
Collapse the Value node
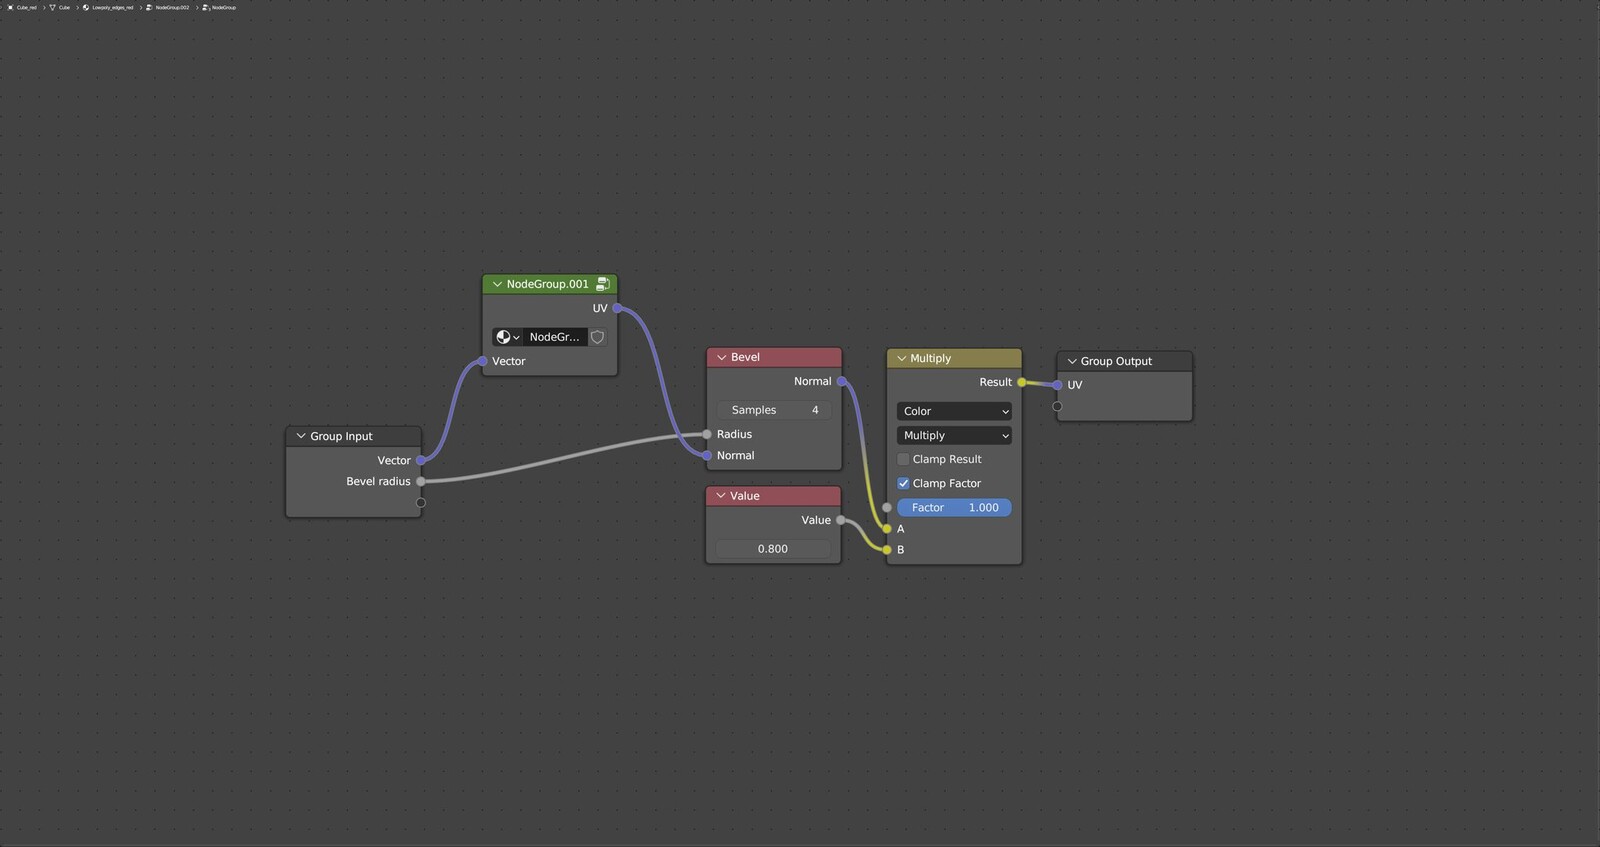click(x=720, y=496)
